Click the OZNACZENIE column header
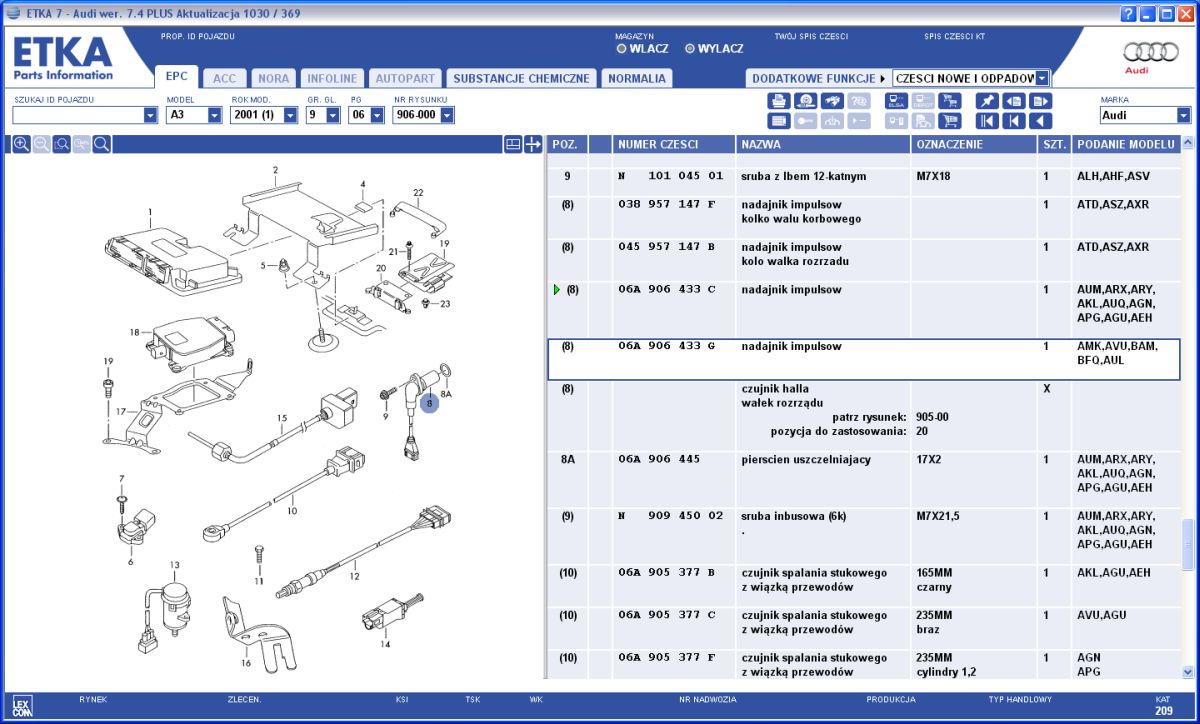Screen dimensions: 1200x724 pyautogui.click(x=973, y=144)
